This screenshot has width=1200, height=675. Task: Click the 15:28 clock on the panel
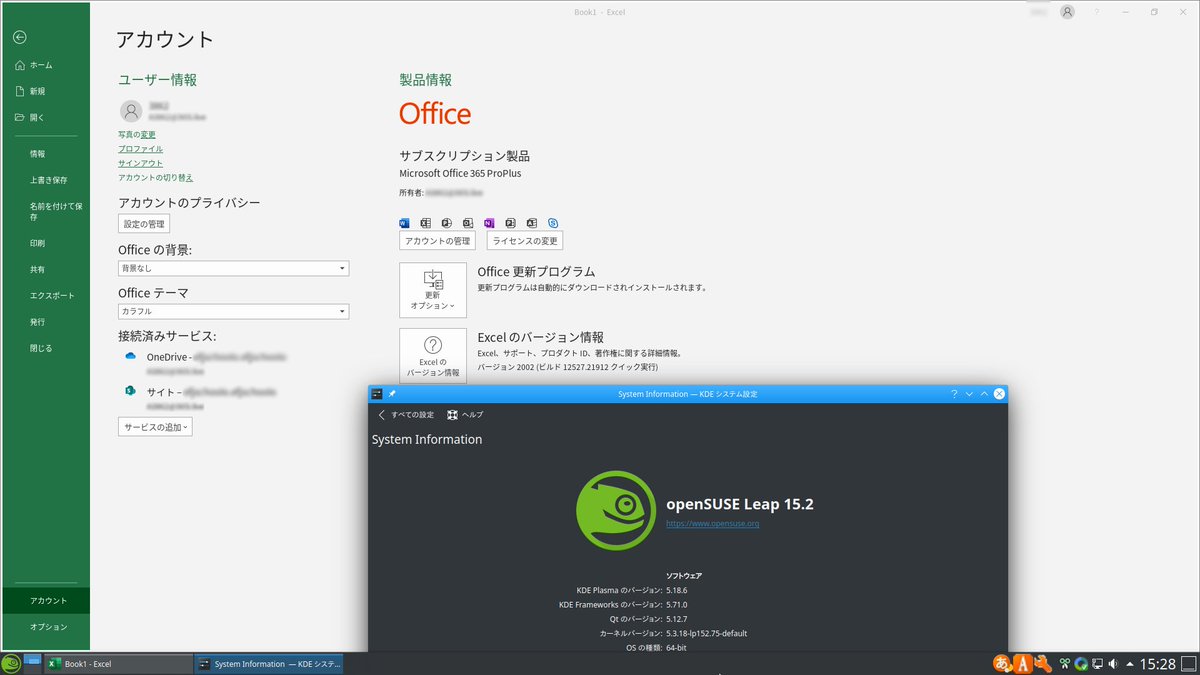click(x=1158, y=664)
